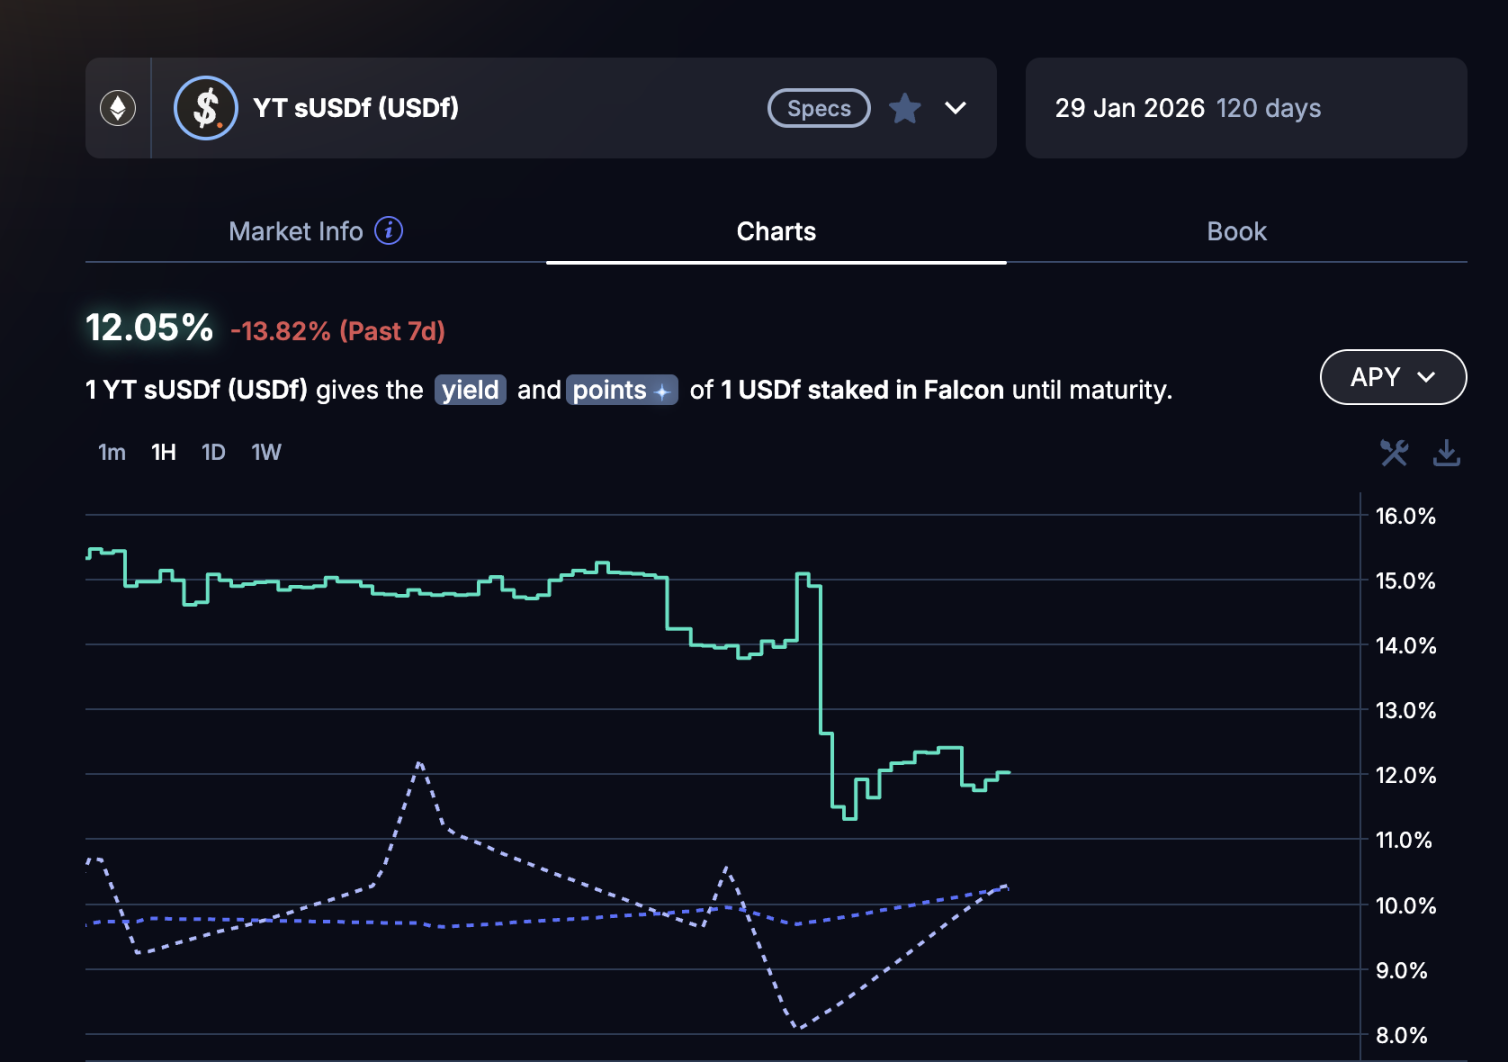
Task: Select the 1m chart interval
Action: click(x=112, y=453)
